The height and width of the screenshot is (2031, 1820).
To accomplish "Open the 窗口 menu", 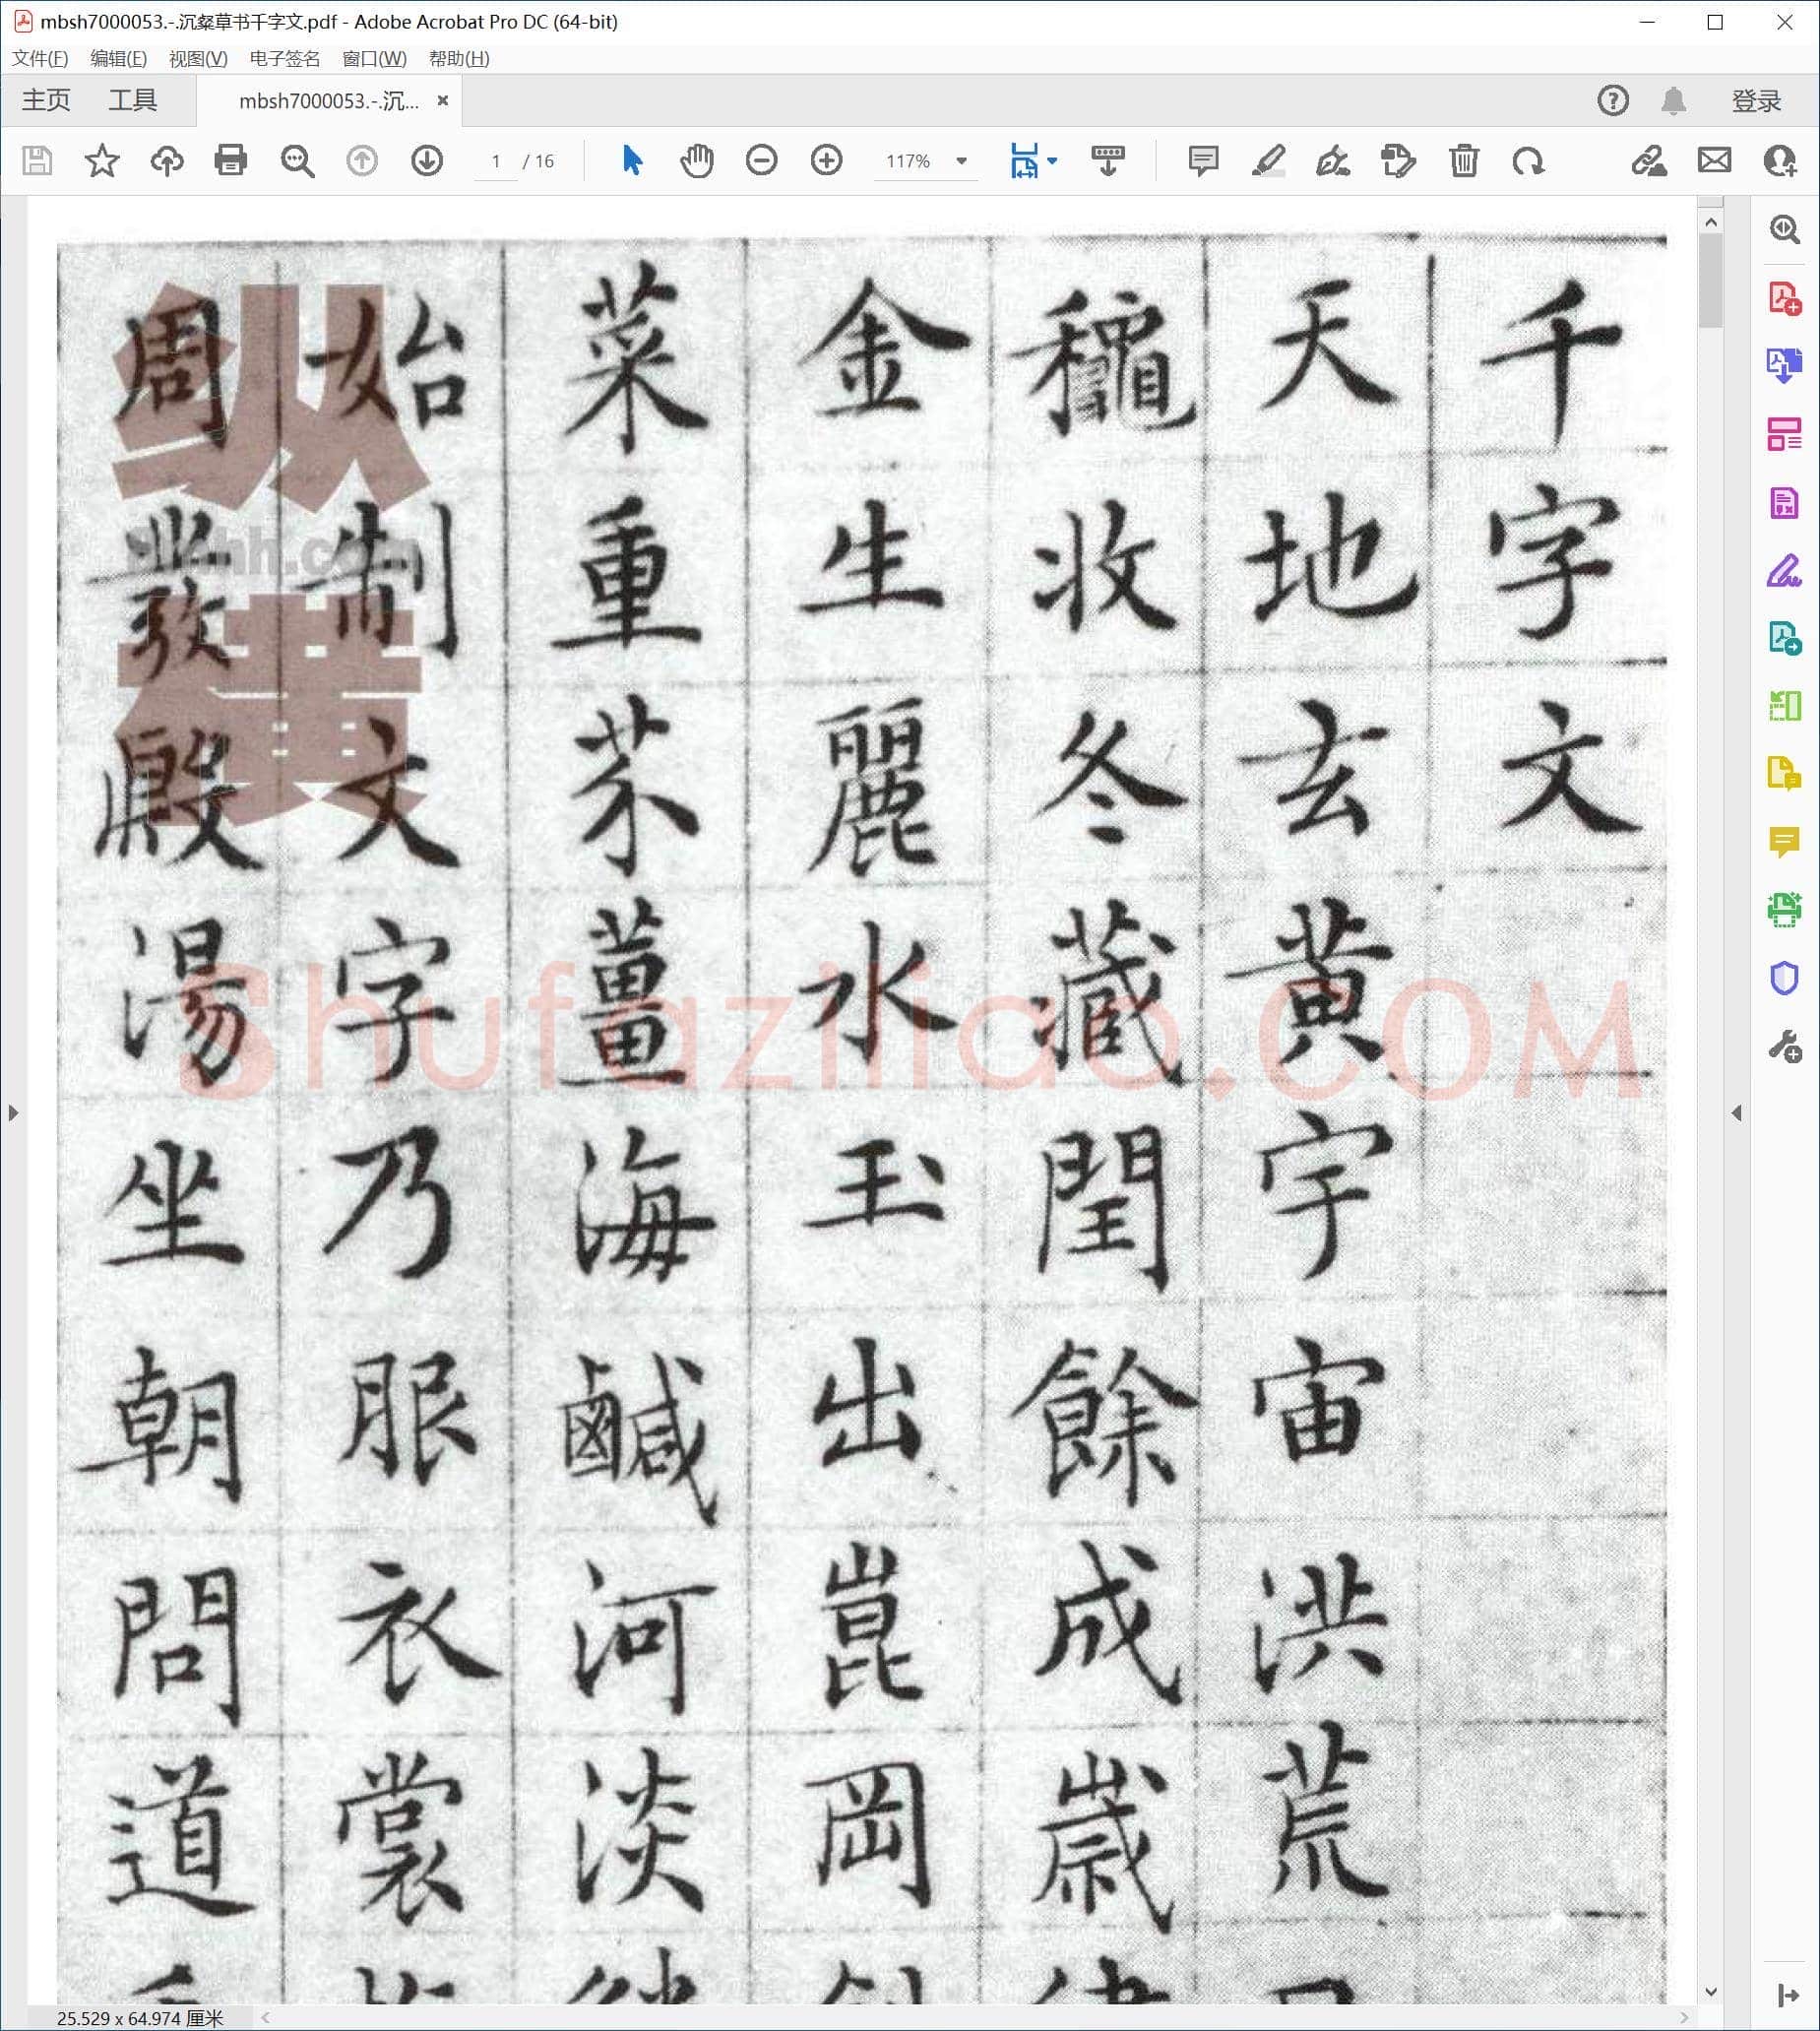I will pos(374,58).
